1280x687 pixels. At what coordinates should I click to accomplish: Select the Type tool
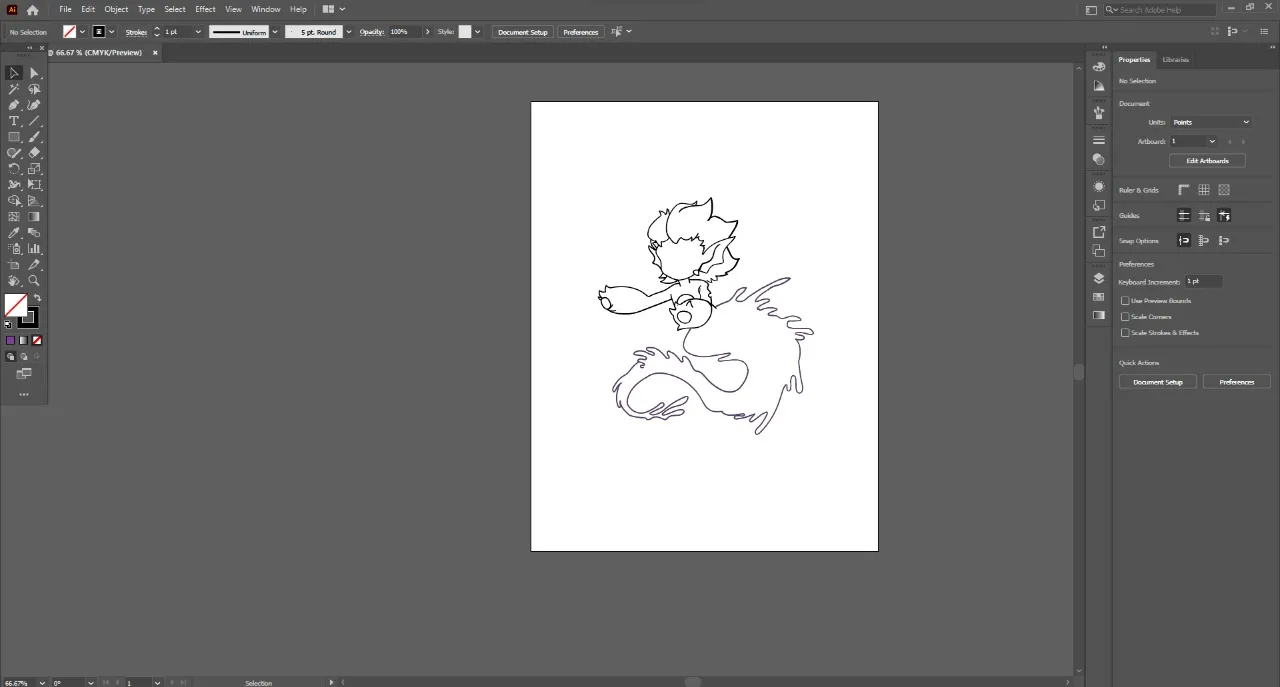[14, 121]
